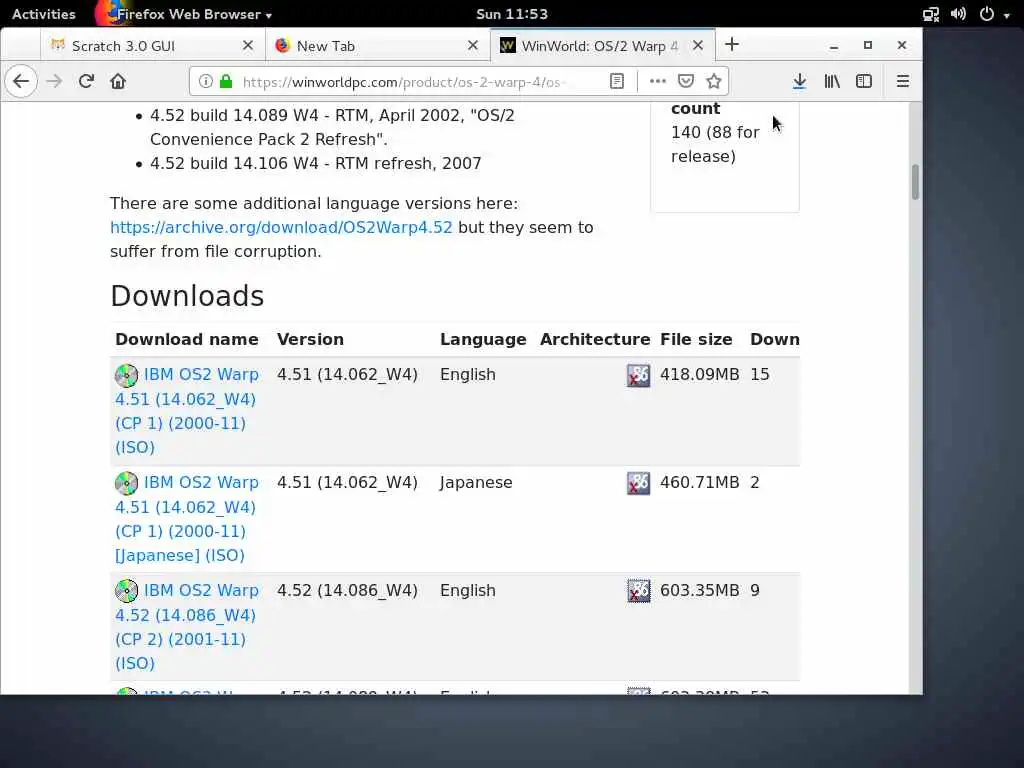Save page to Pocket
Screen dimensions: 1024x768
click(686, 82)
